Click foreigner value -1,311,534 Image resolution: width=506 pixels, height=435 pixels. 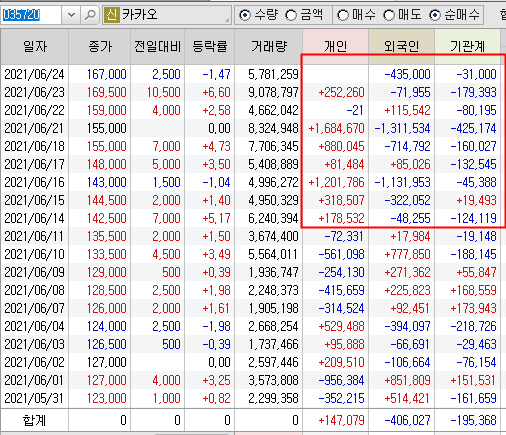click(402, 128)
